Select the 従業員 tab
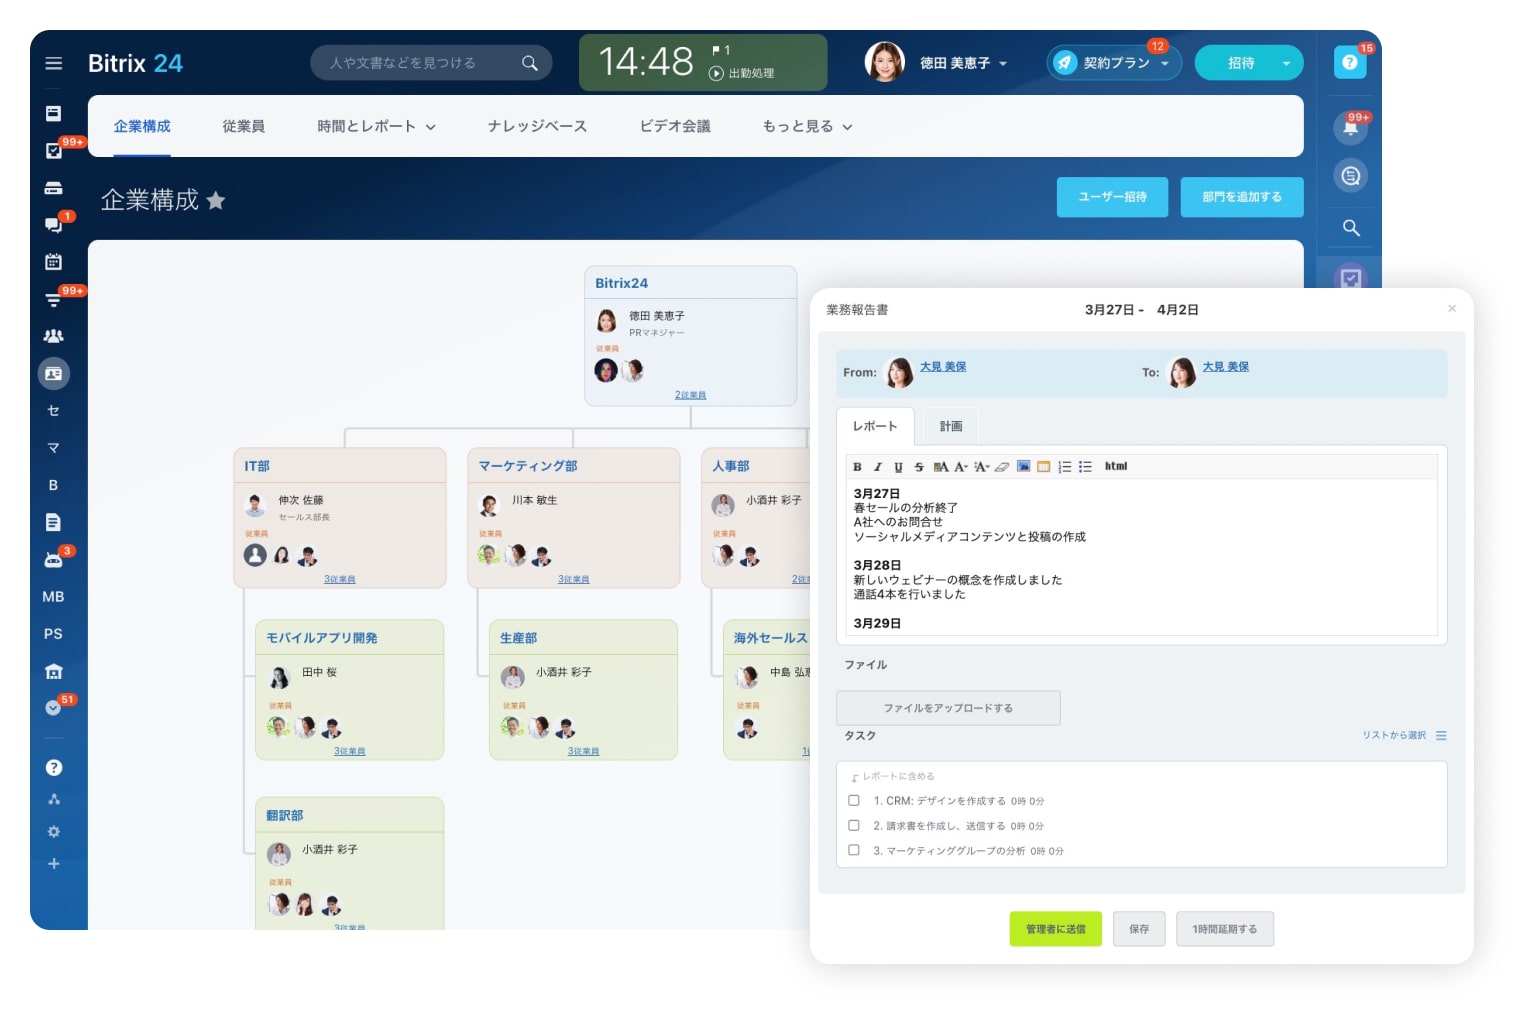1524x1014 pixels. (x=243, y=126)
